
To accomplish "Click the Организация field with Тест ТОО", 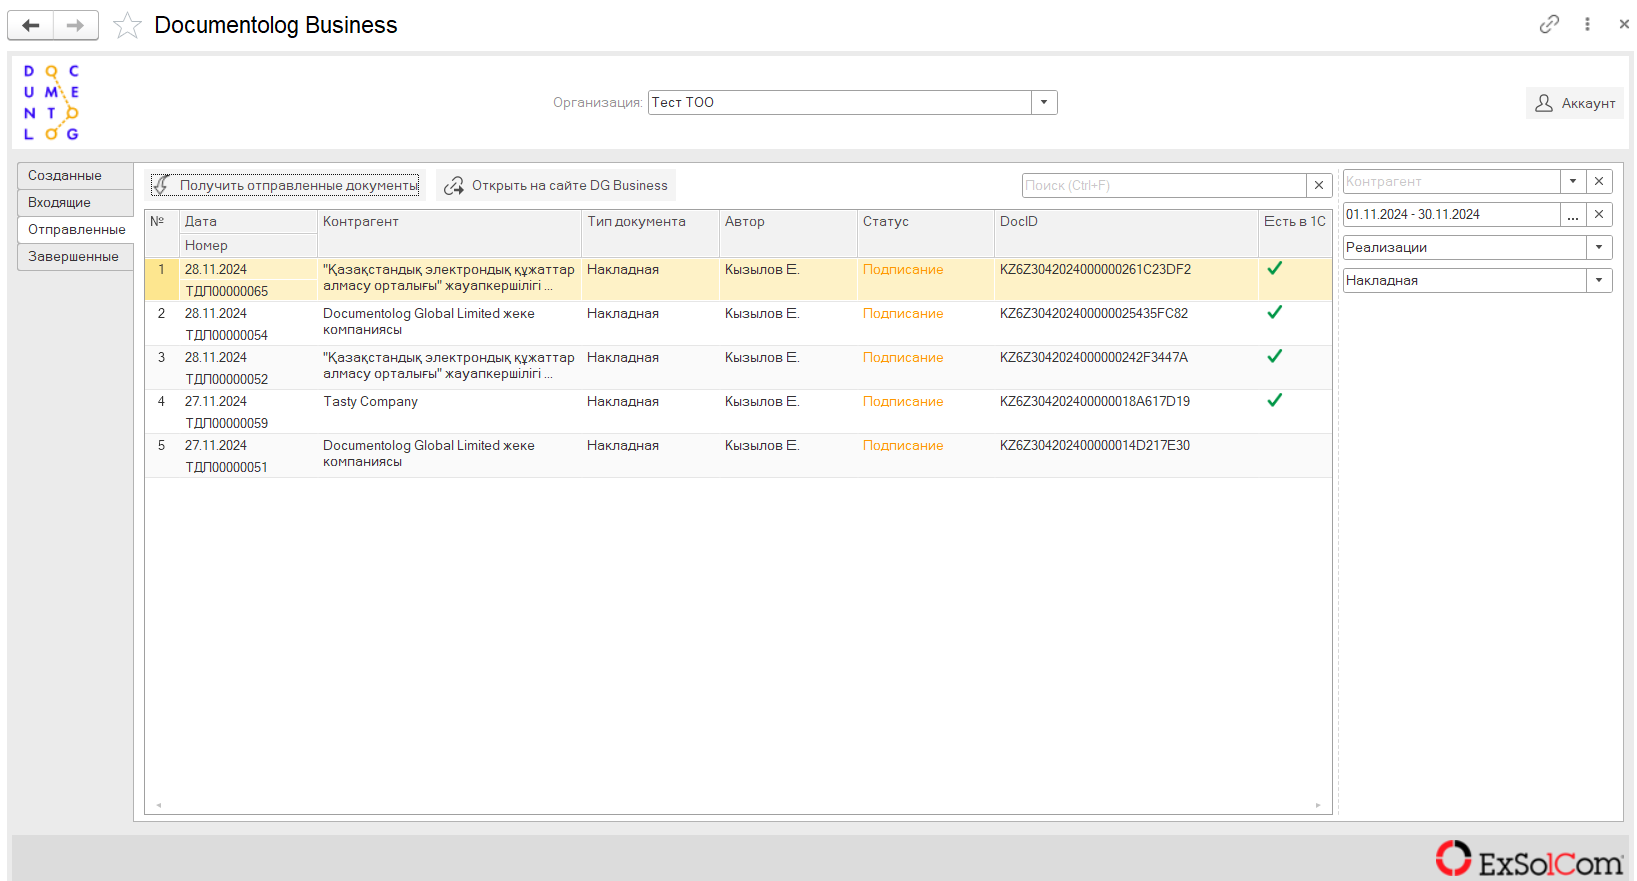I will pos(840,102).
